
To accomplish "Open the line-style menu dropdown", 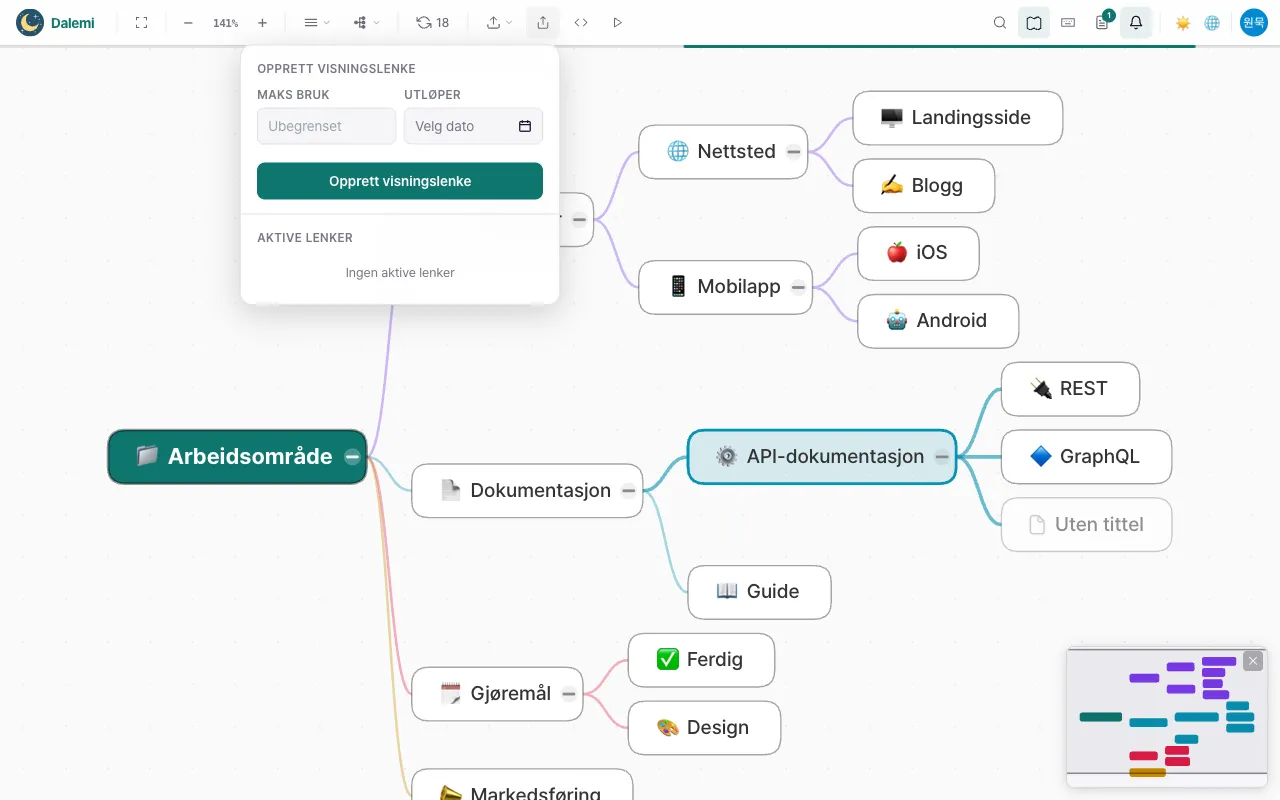I will pos(317,22).
